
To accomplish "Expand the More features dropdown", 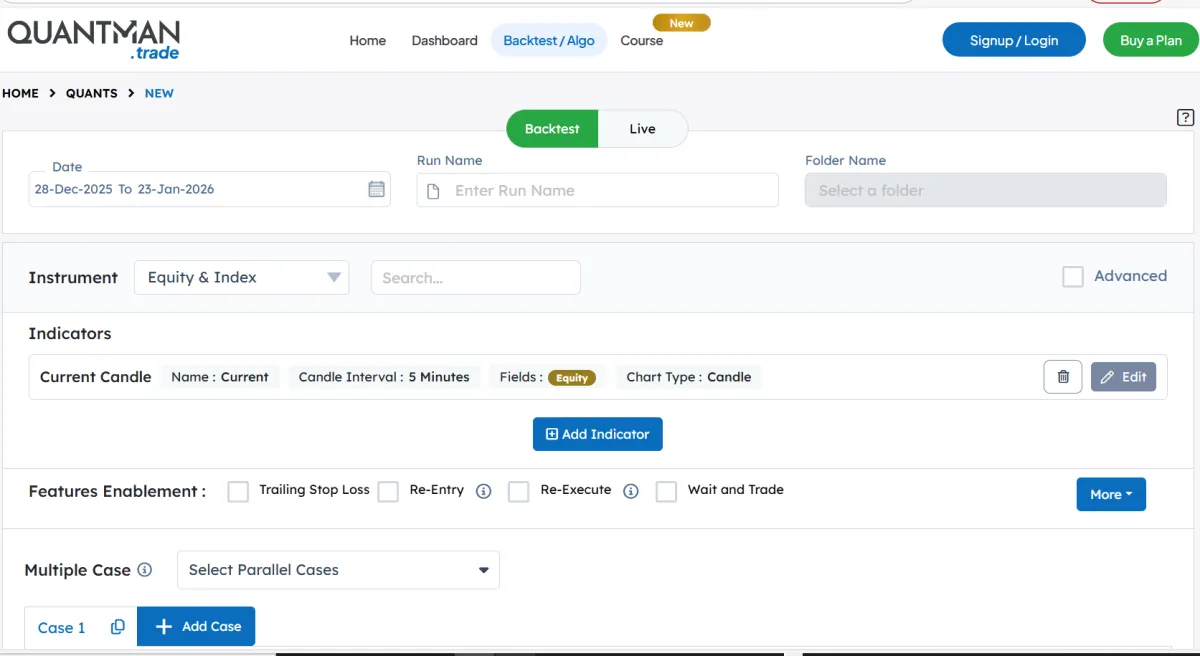I will [1111, 494].
